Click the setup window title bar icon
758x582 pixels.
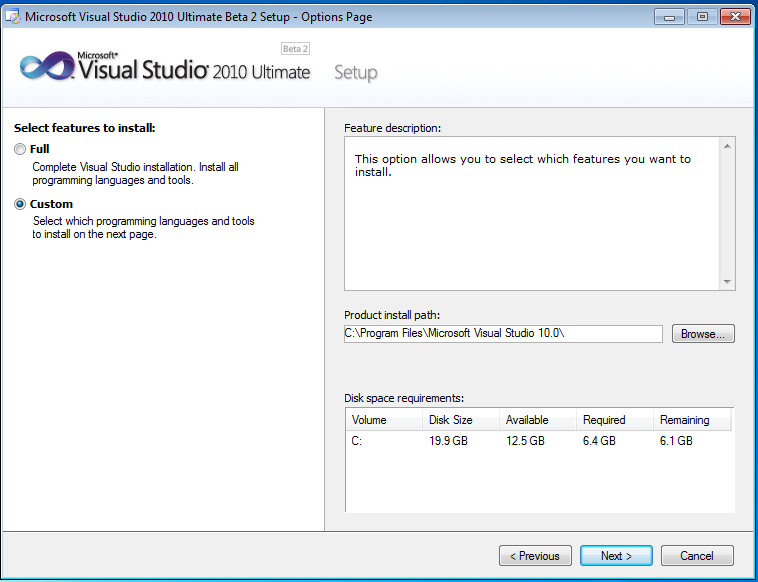coord(12,17)
